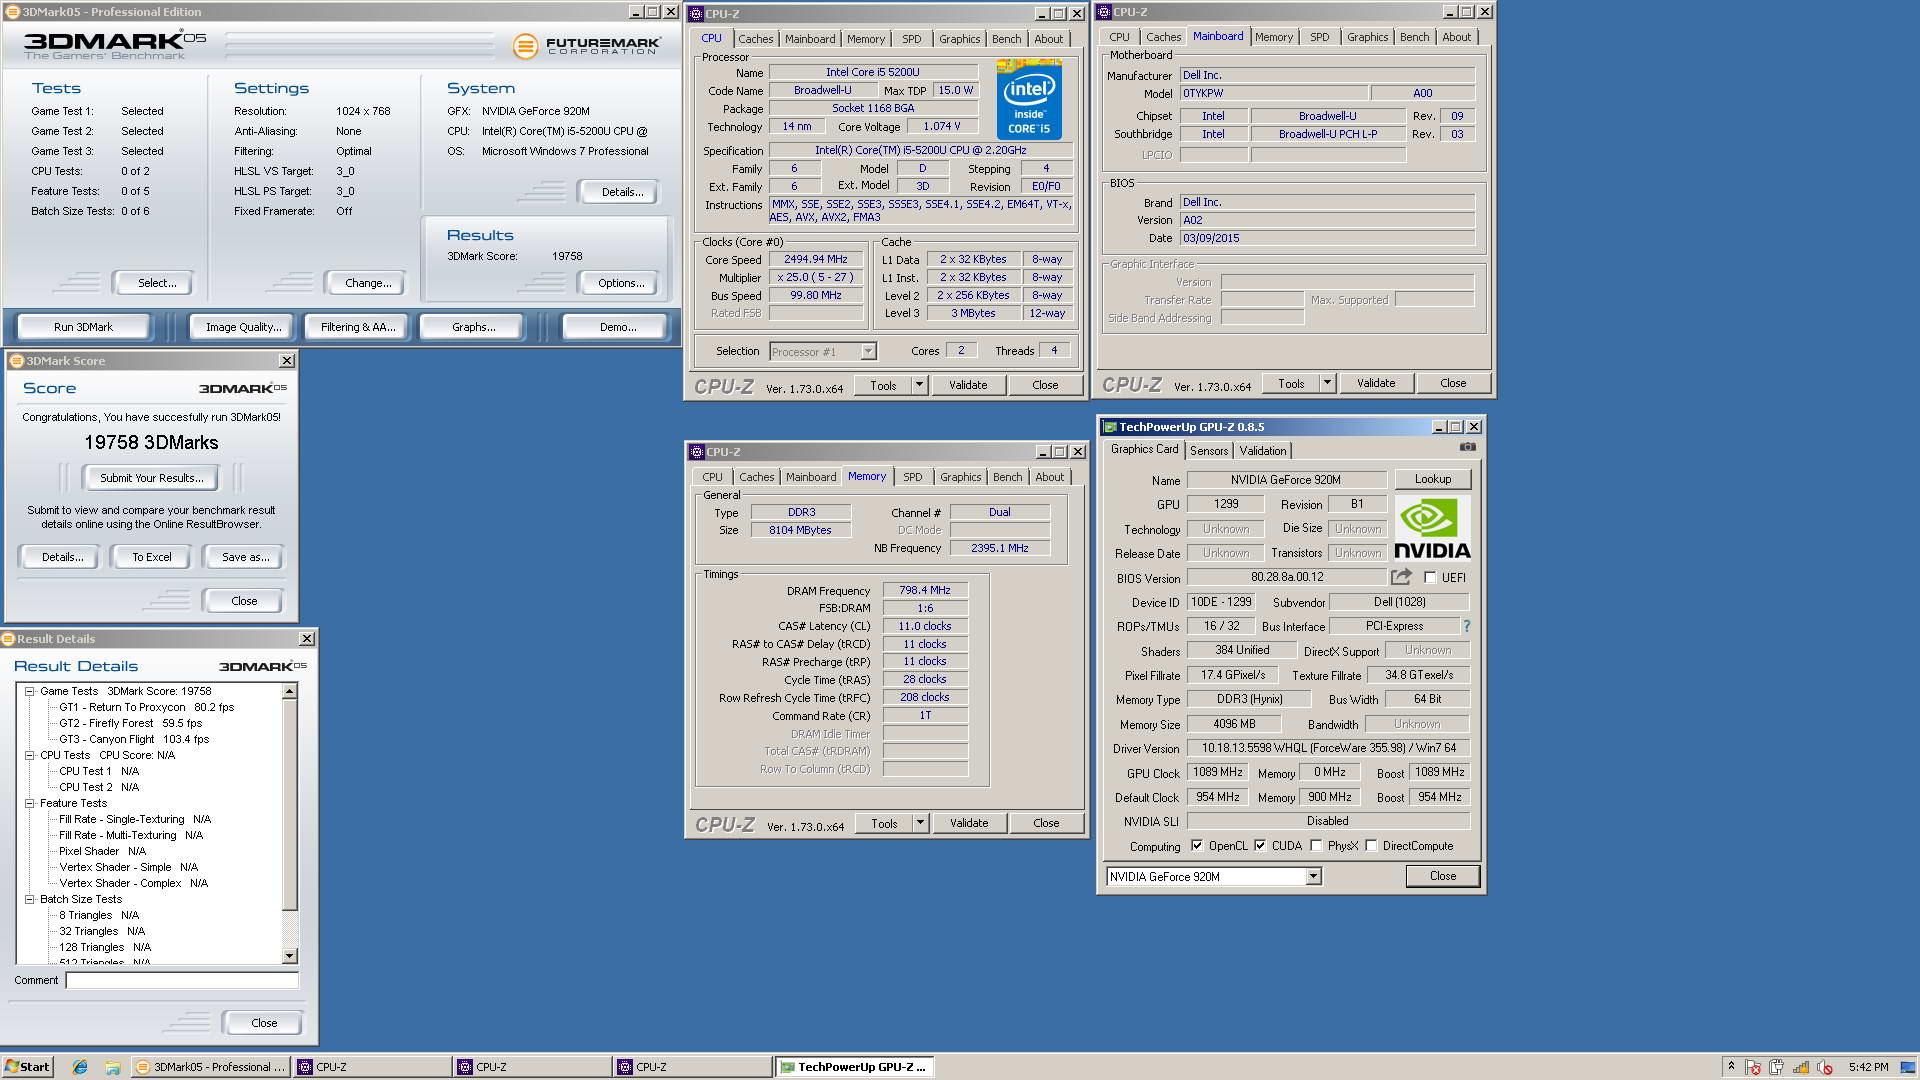
Task: Collapse the CPU Tests tree node
Action: pyautogui.click(x=30, y=755)
